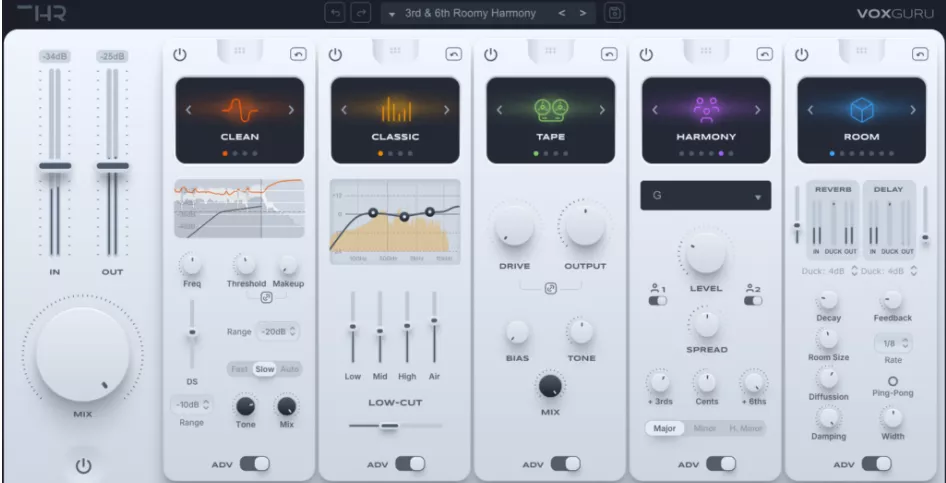Viewport: 946px width, 483px height.
Task: Click the Delay Duck 4dB stepper arrows
Action: click(914, 271)
